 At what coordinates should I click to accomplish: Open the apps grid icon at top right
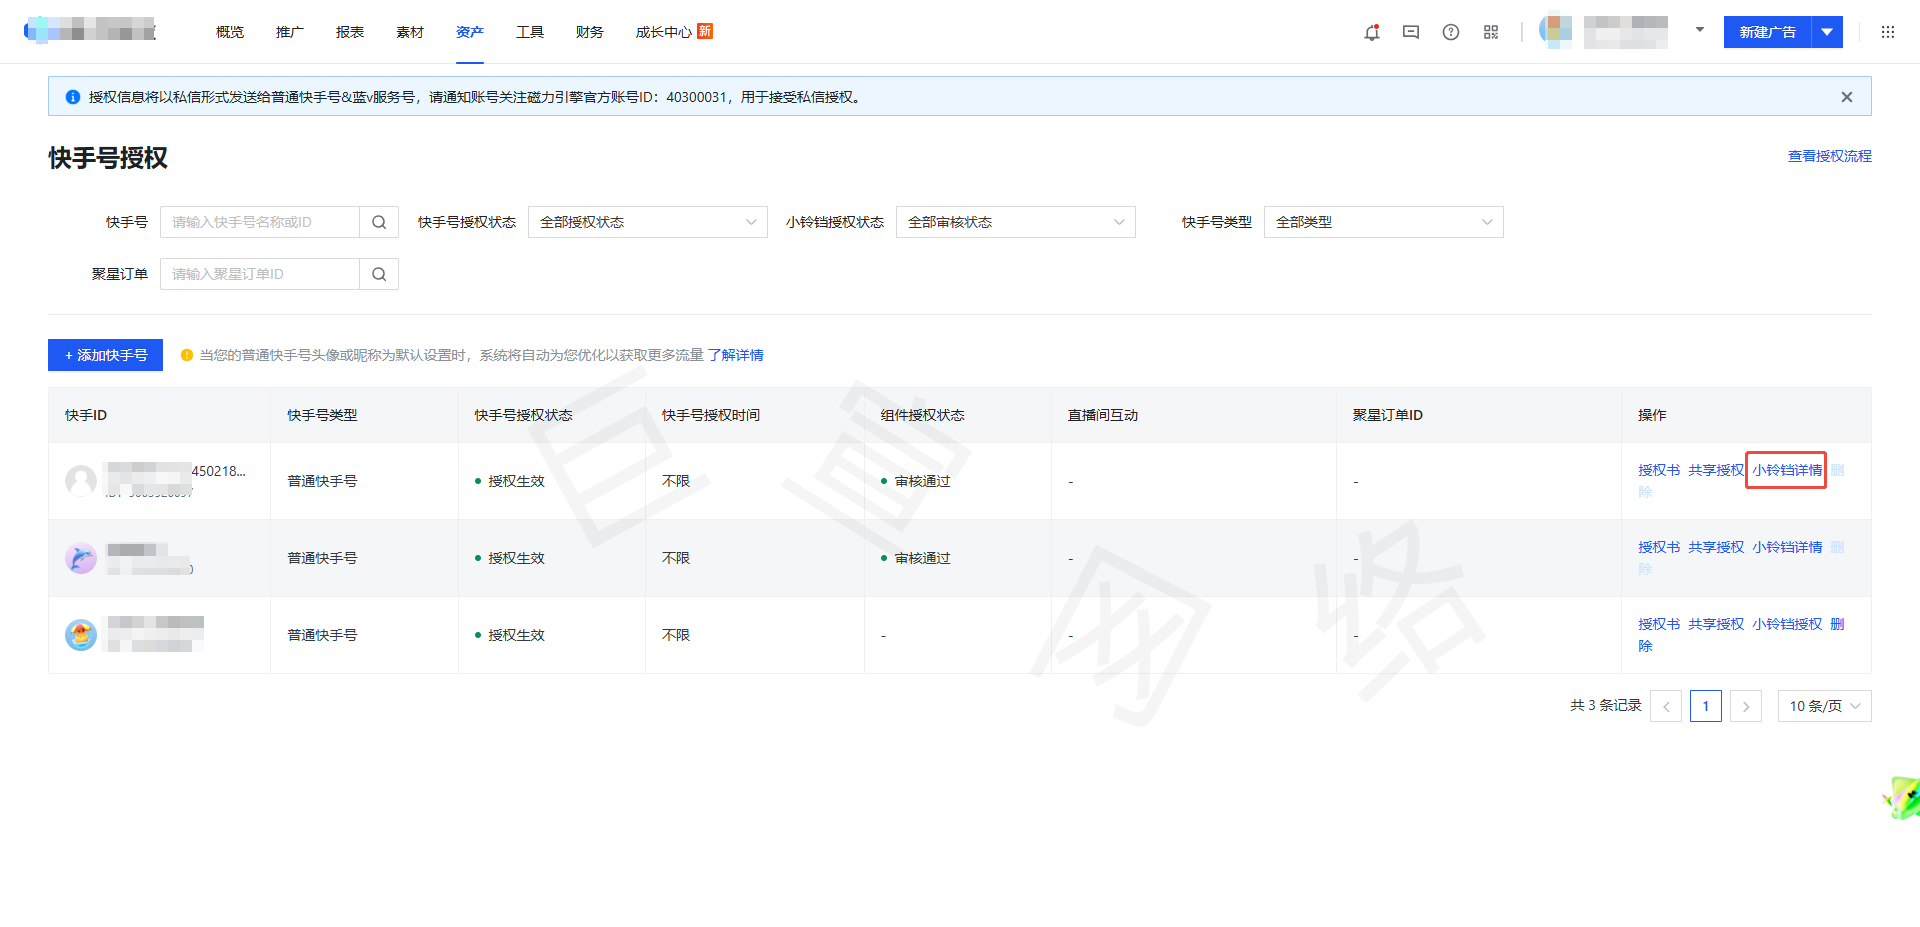[x=1888, y=32]
